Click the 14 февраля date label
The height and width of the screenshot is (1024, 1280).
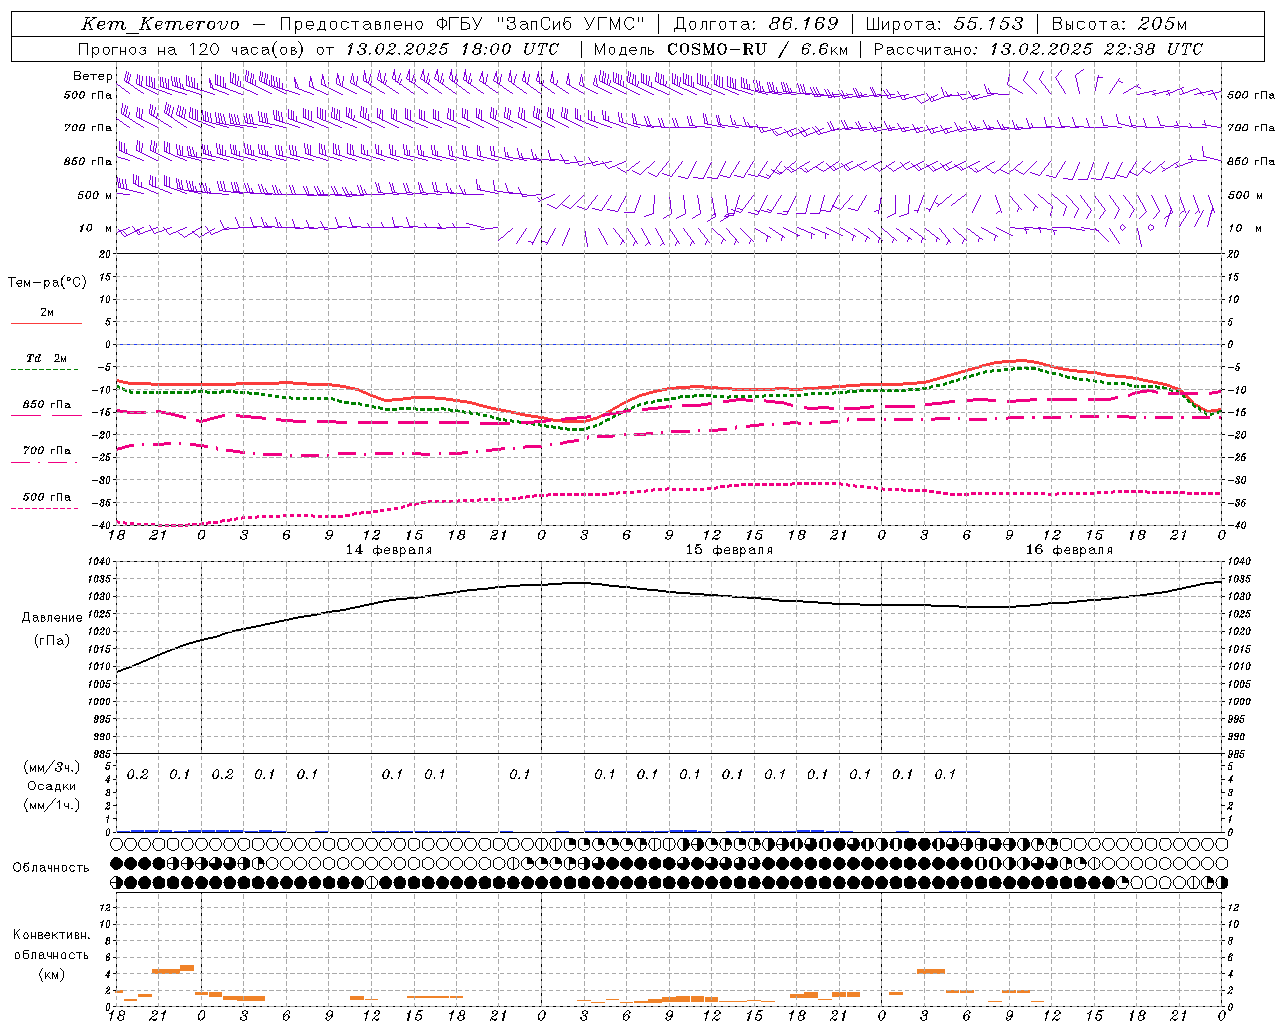pyautogui.click(x=389, y=550)
